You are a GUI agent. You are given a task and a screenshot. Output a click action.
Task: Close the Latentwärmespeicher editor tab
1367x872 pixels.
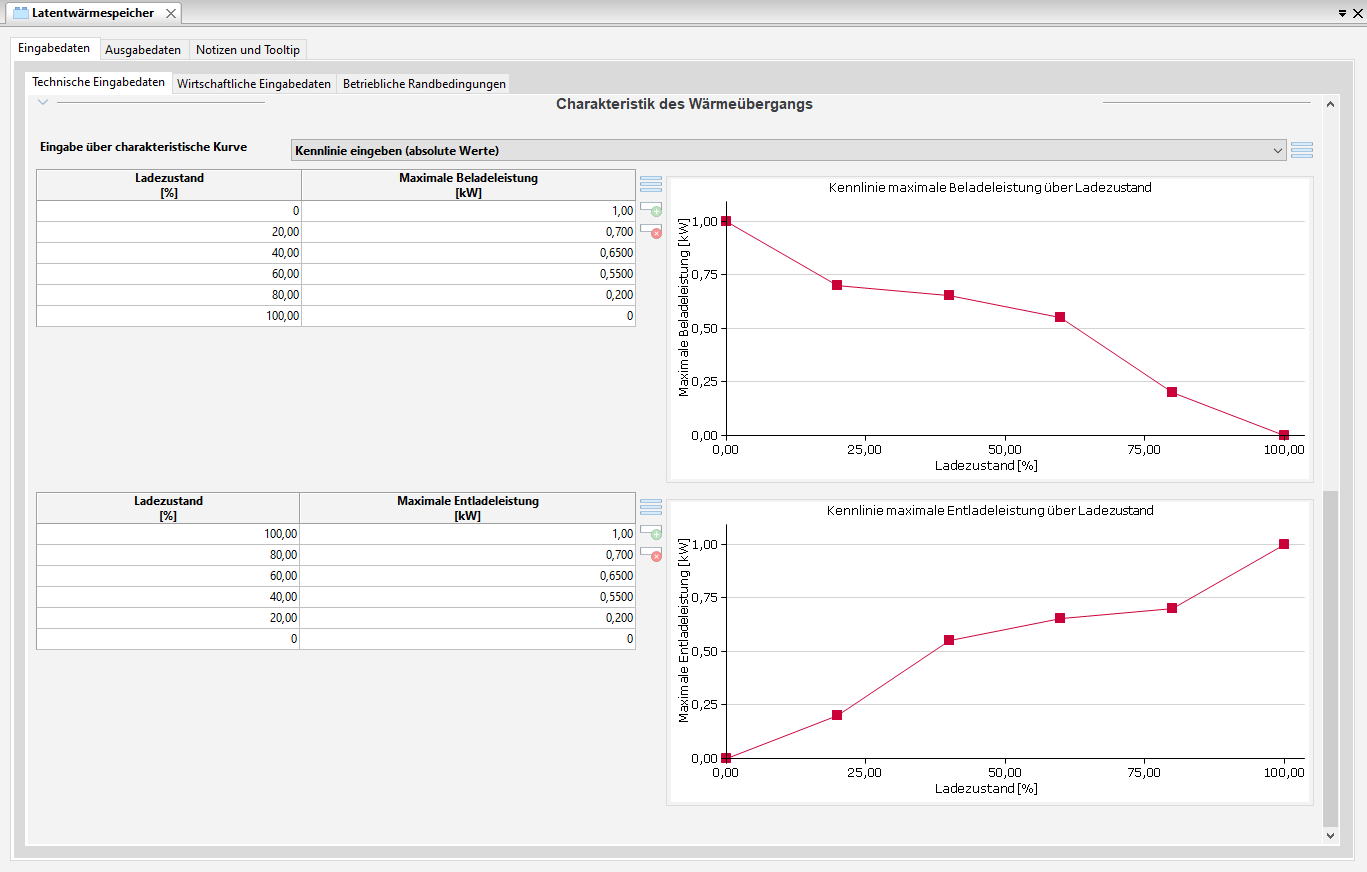tap(171, 13)
